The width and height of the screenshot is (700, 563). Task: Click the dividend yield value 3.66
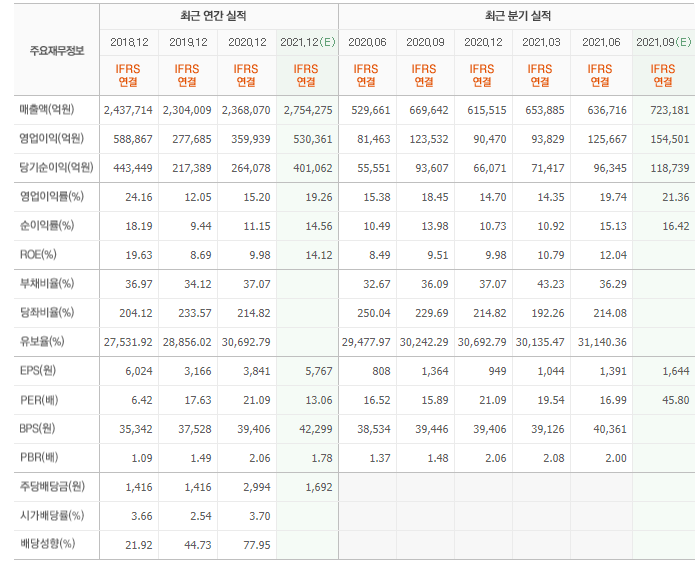tap(142, 517)
